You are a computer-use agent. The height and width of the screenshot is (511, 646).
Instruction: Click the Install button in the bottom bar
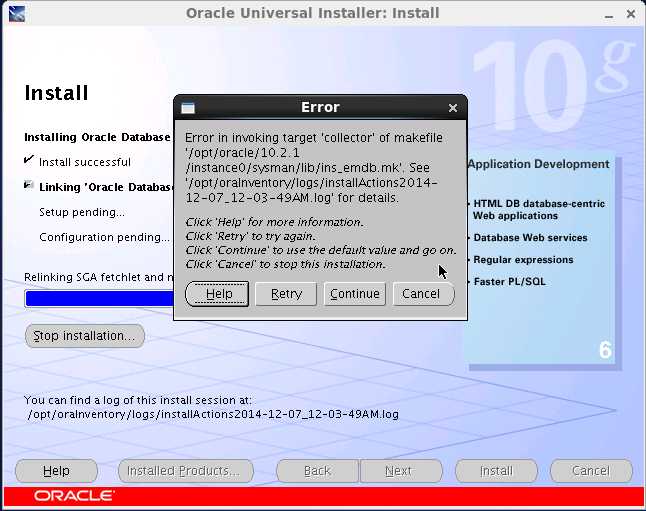pos(496,471)
